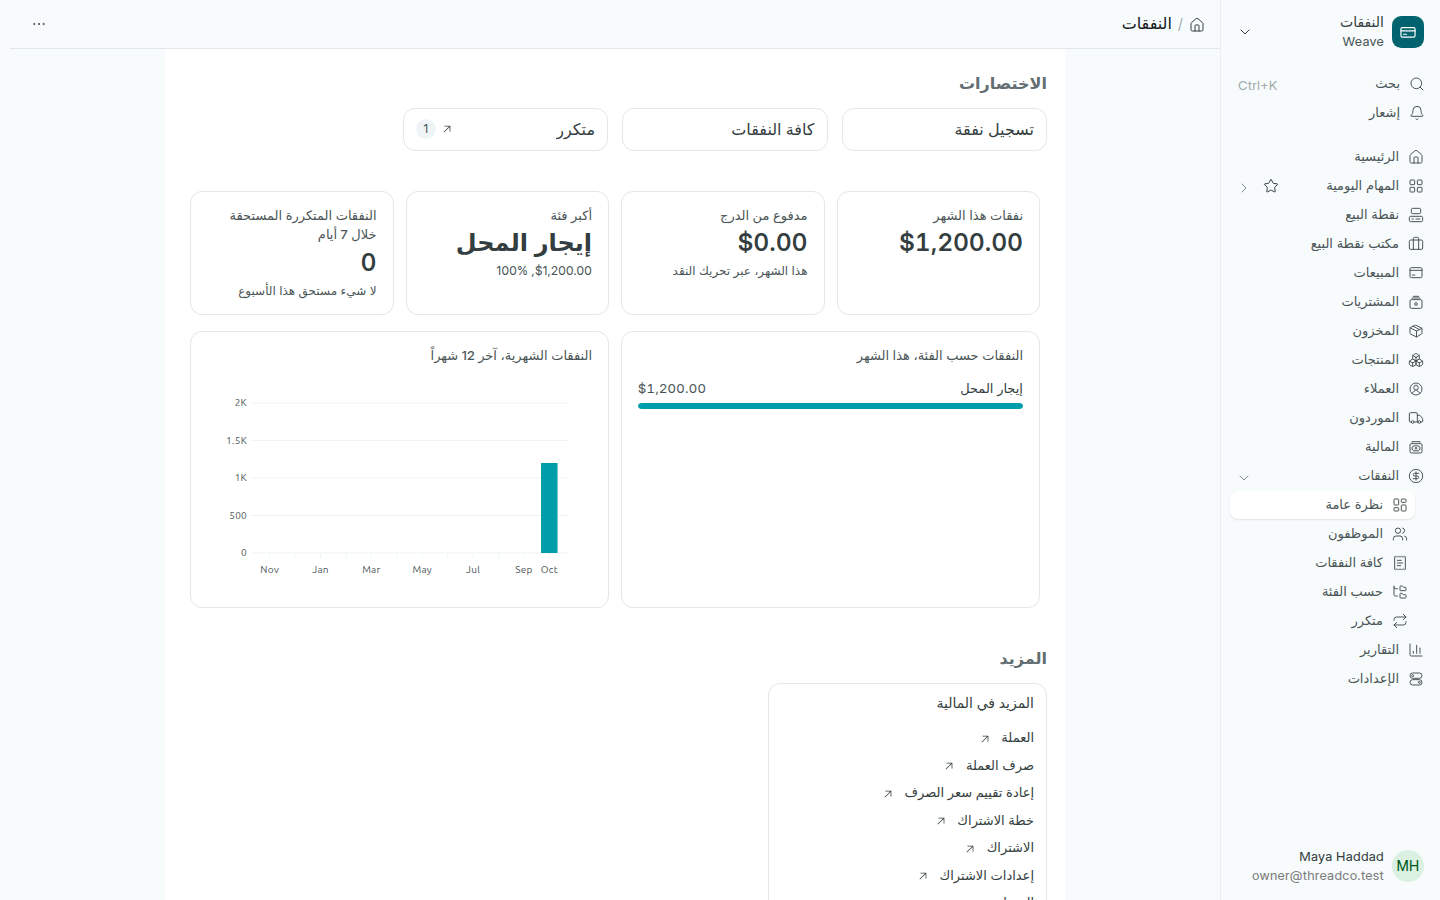
Task: Click the متكرر shortcut with badge 1
Action: click(x=505, y=130)
